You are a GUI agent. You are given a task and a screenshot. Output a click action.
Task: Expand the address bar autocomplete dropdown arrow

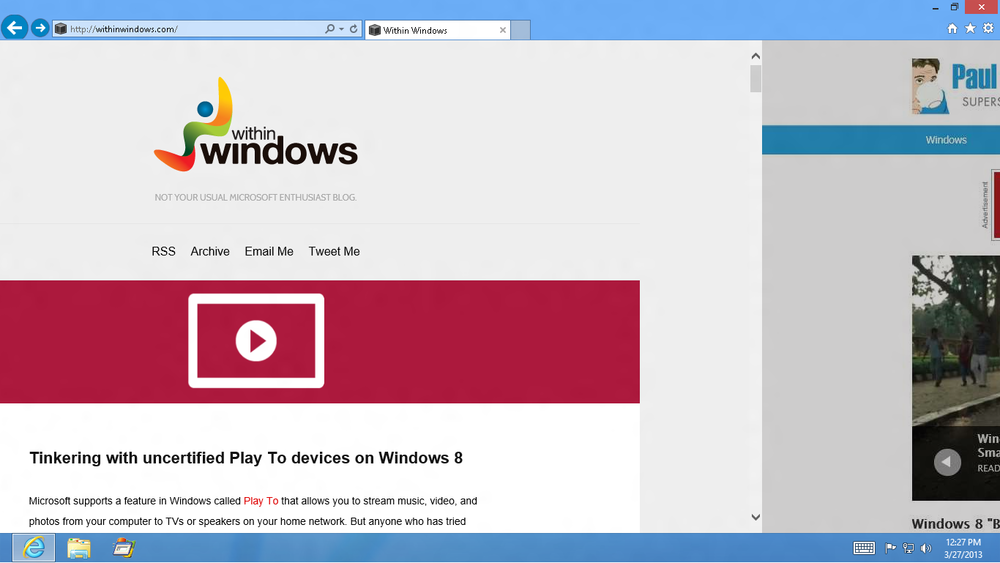[x=342, y=29]
